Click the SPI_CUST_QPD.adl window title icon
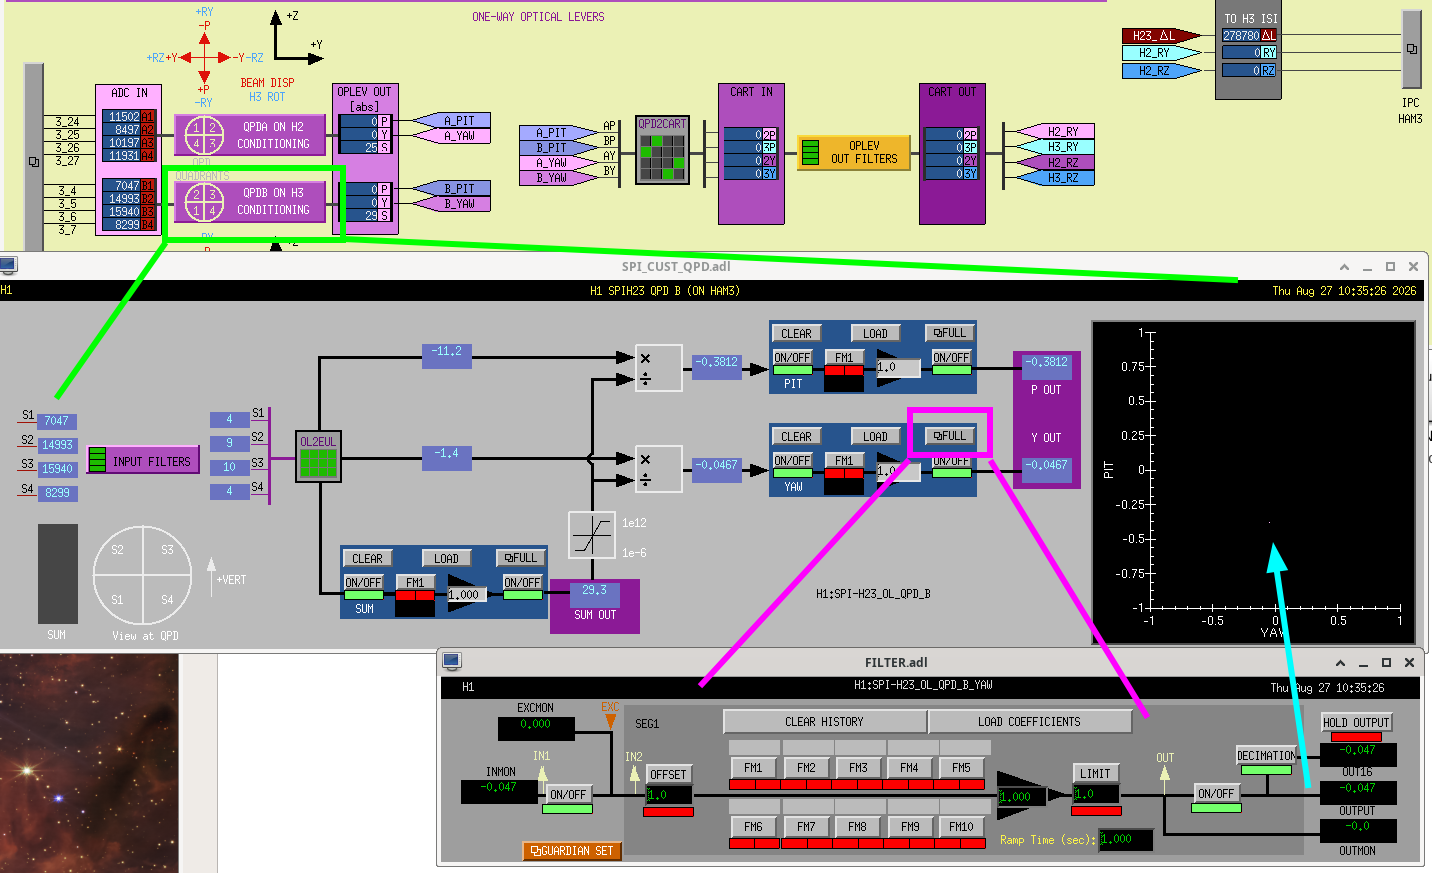This screenshot has height=873, width=1432. (9, 265)
